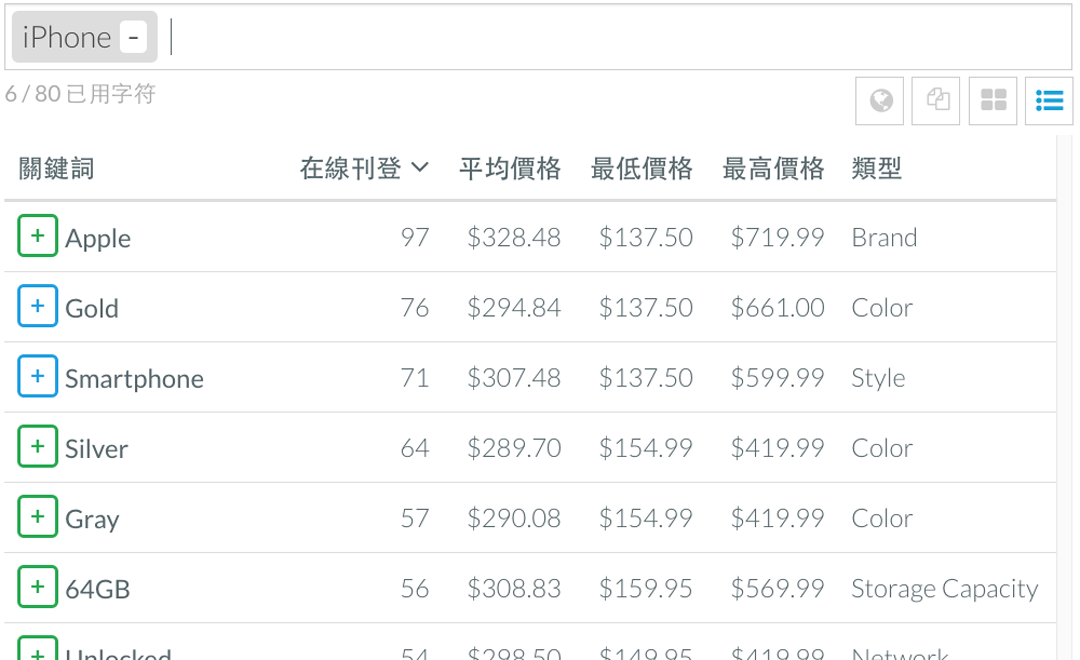Click the $294.84 average price

pos(514,308)
